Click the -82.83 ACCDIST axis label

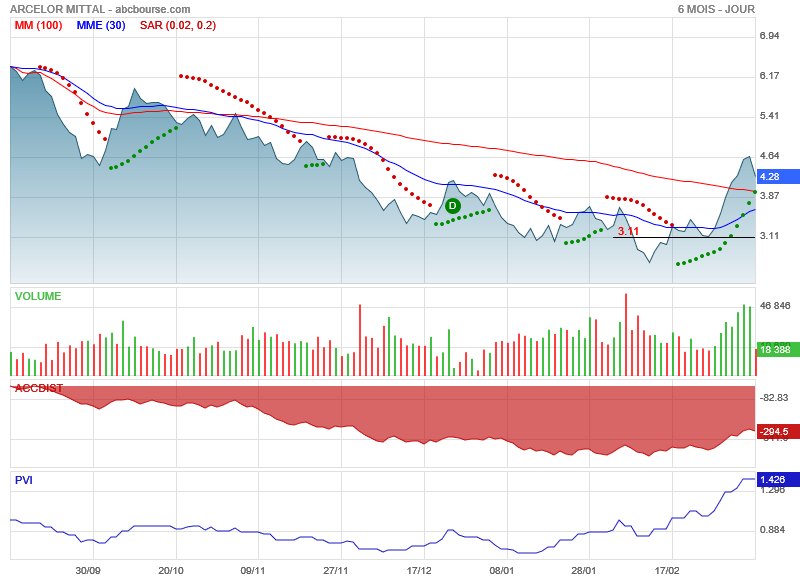point(773,398)
